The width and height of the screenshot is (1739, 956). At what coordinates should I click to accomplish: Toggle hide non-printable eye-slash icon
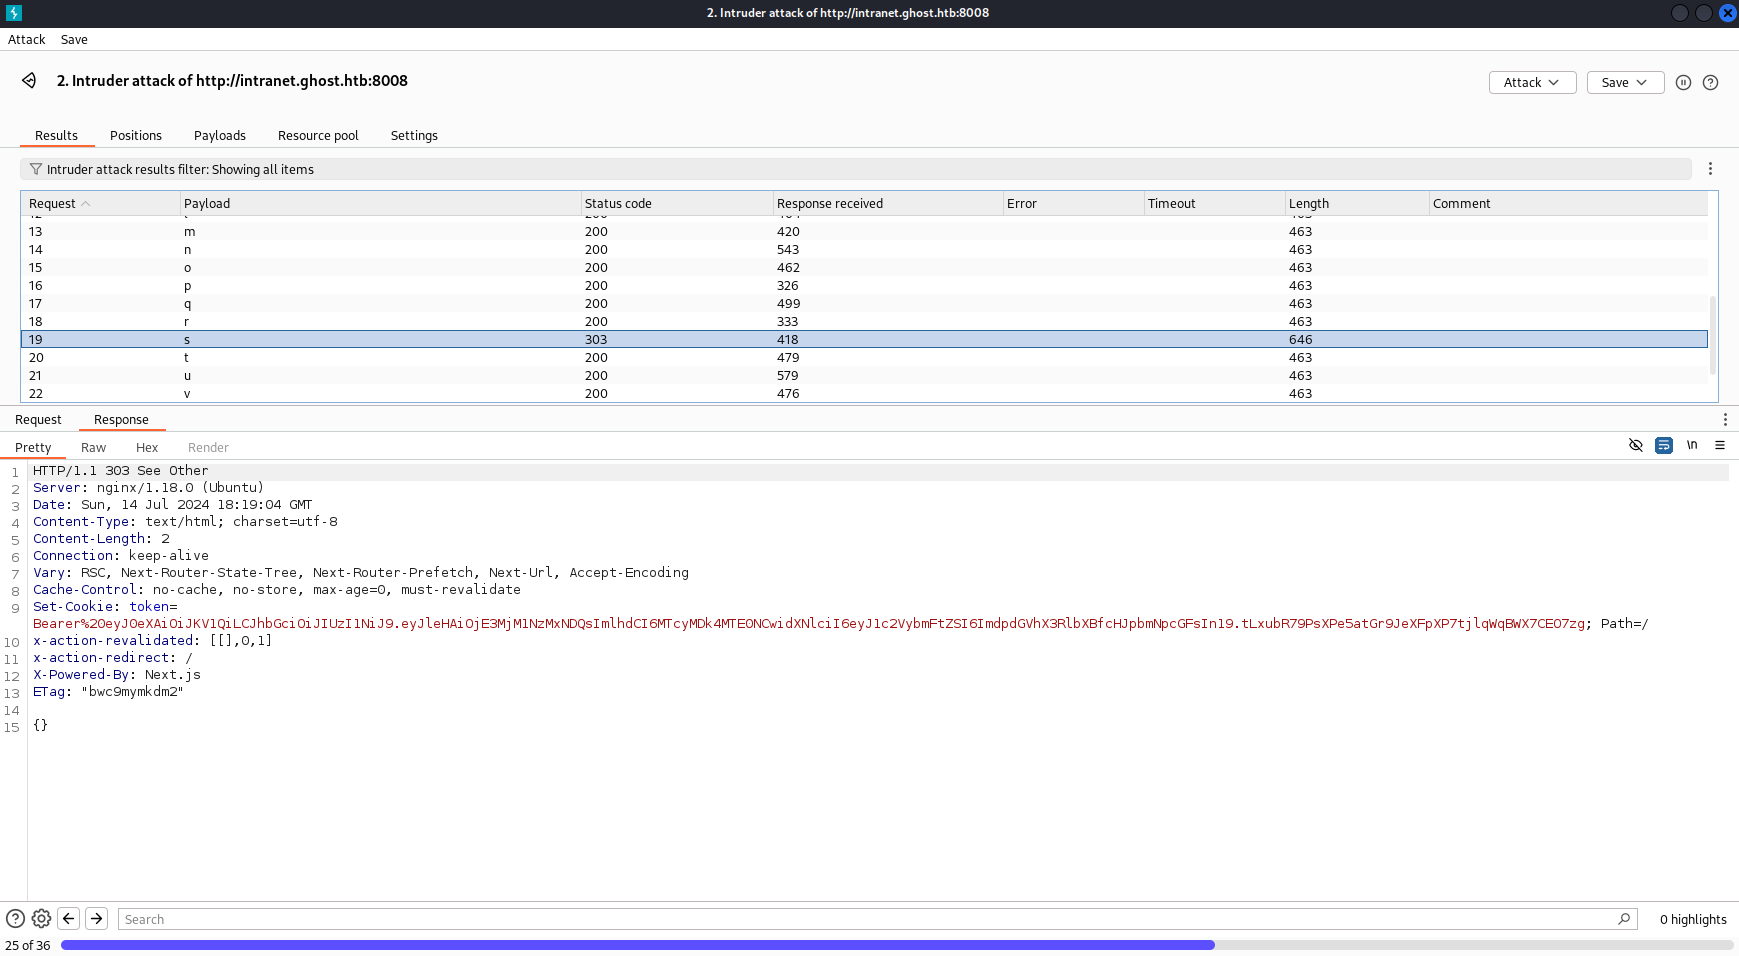1636,445
